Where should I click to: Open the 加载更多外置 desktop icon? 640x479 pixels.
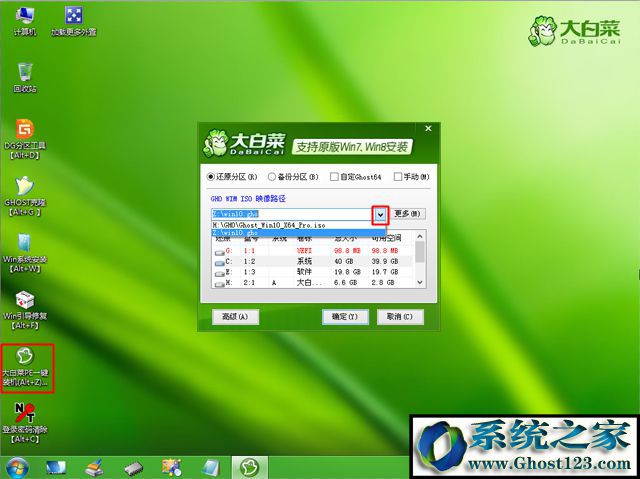(74, 21)
